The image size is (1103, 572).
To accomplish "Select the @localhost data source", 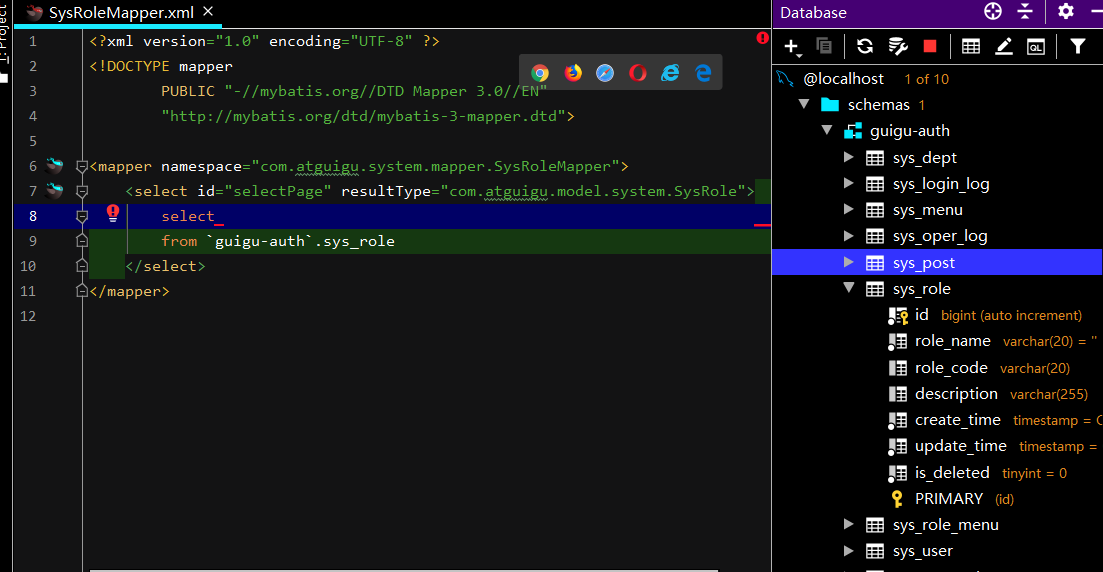I will pyautogui.click(x=843, y=79).
